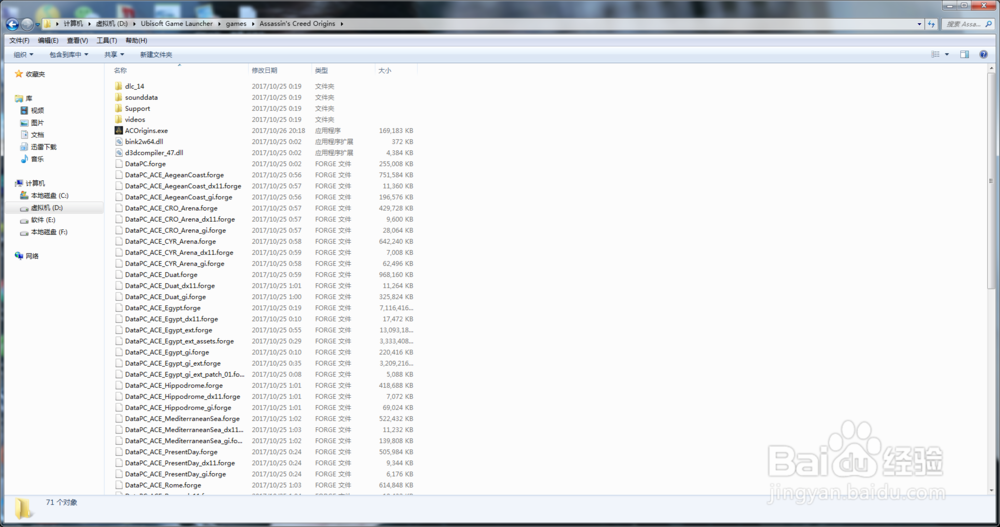Open Local Disk (F:) in sidebar
Image resolution: width=1000 pixels, height=527 pixels.
pos(44,232)
